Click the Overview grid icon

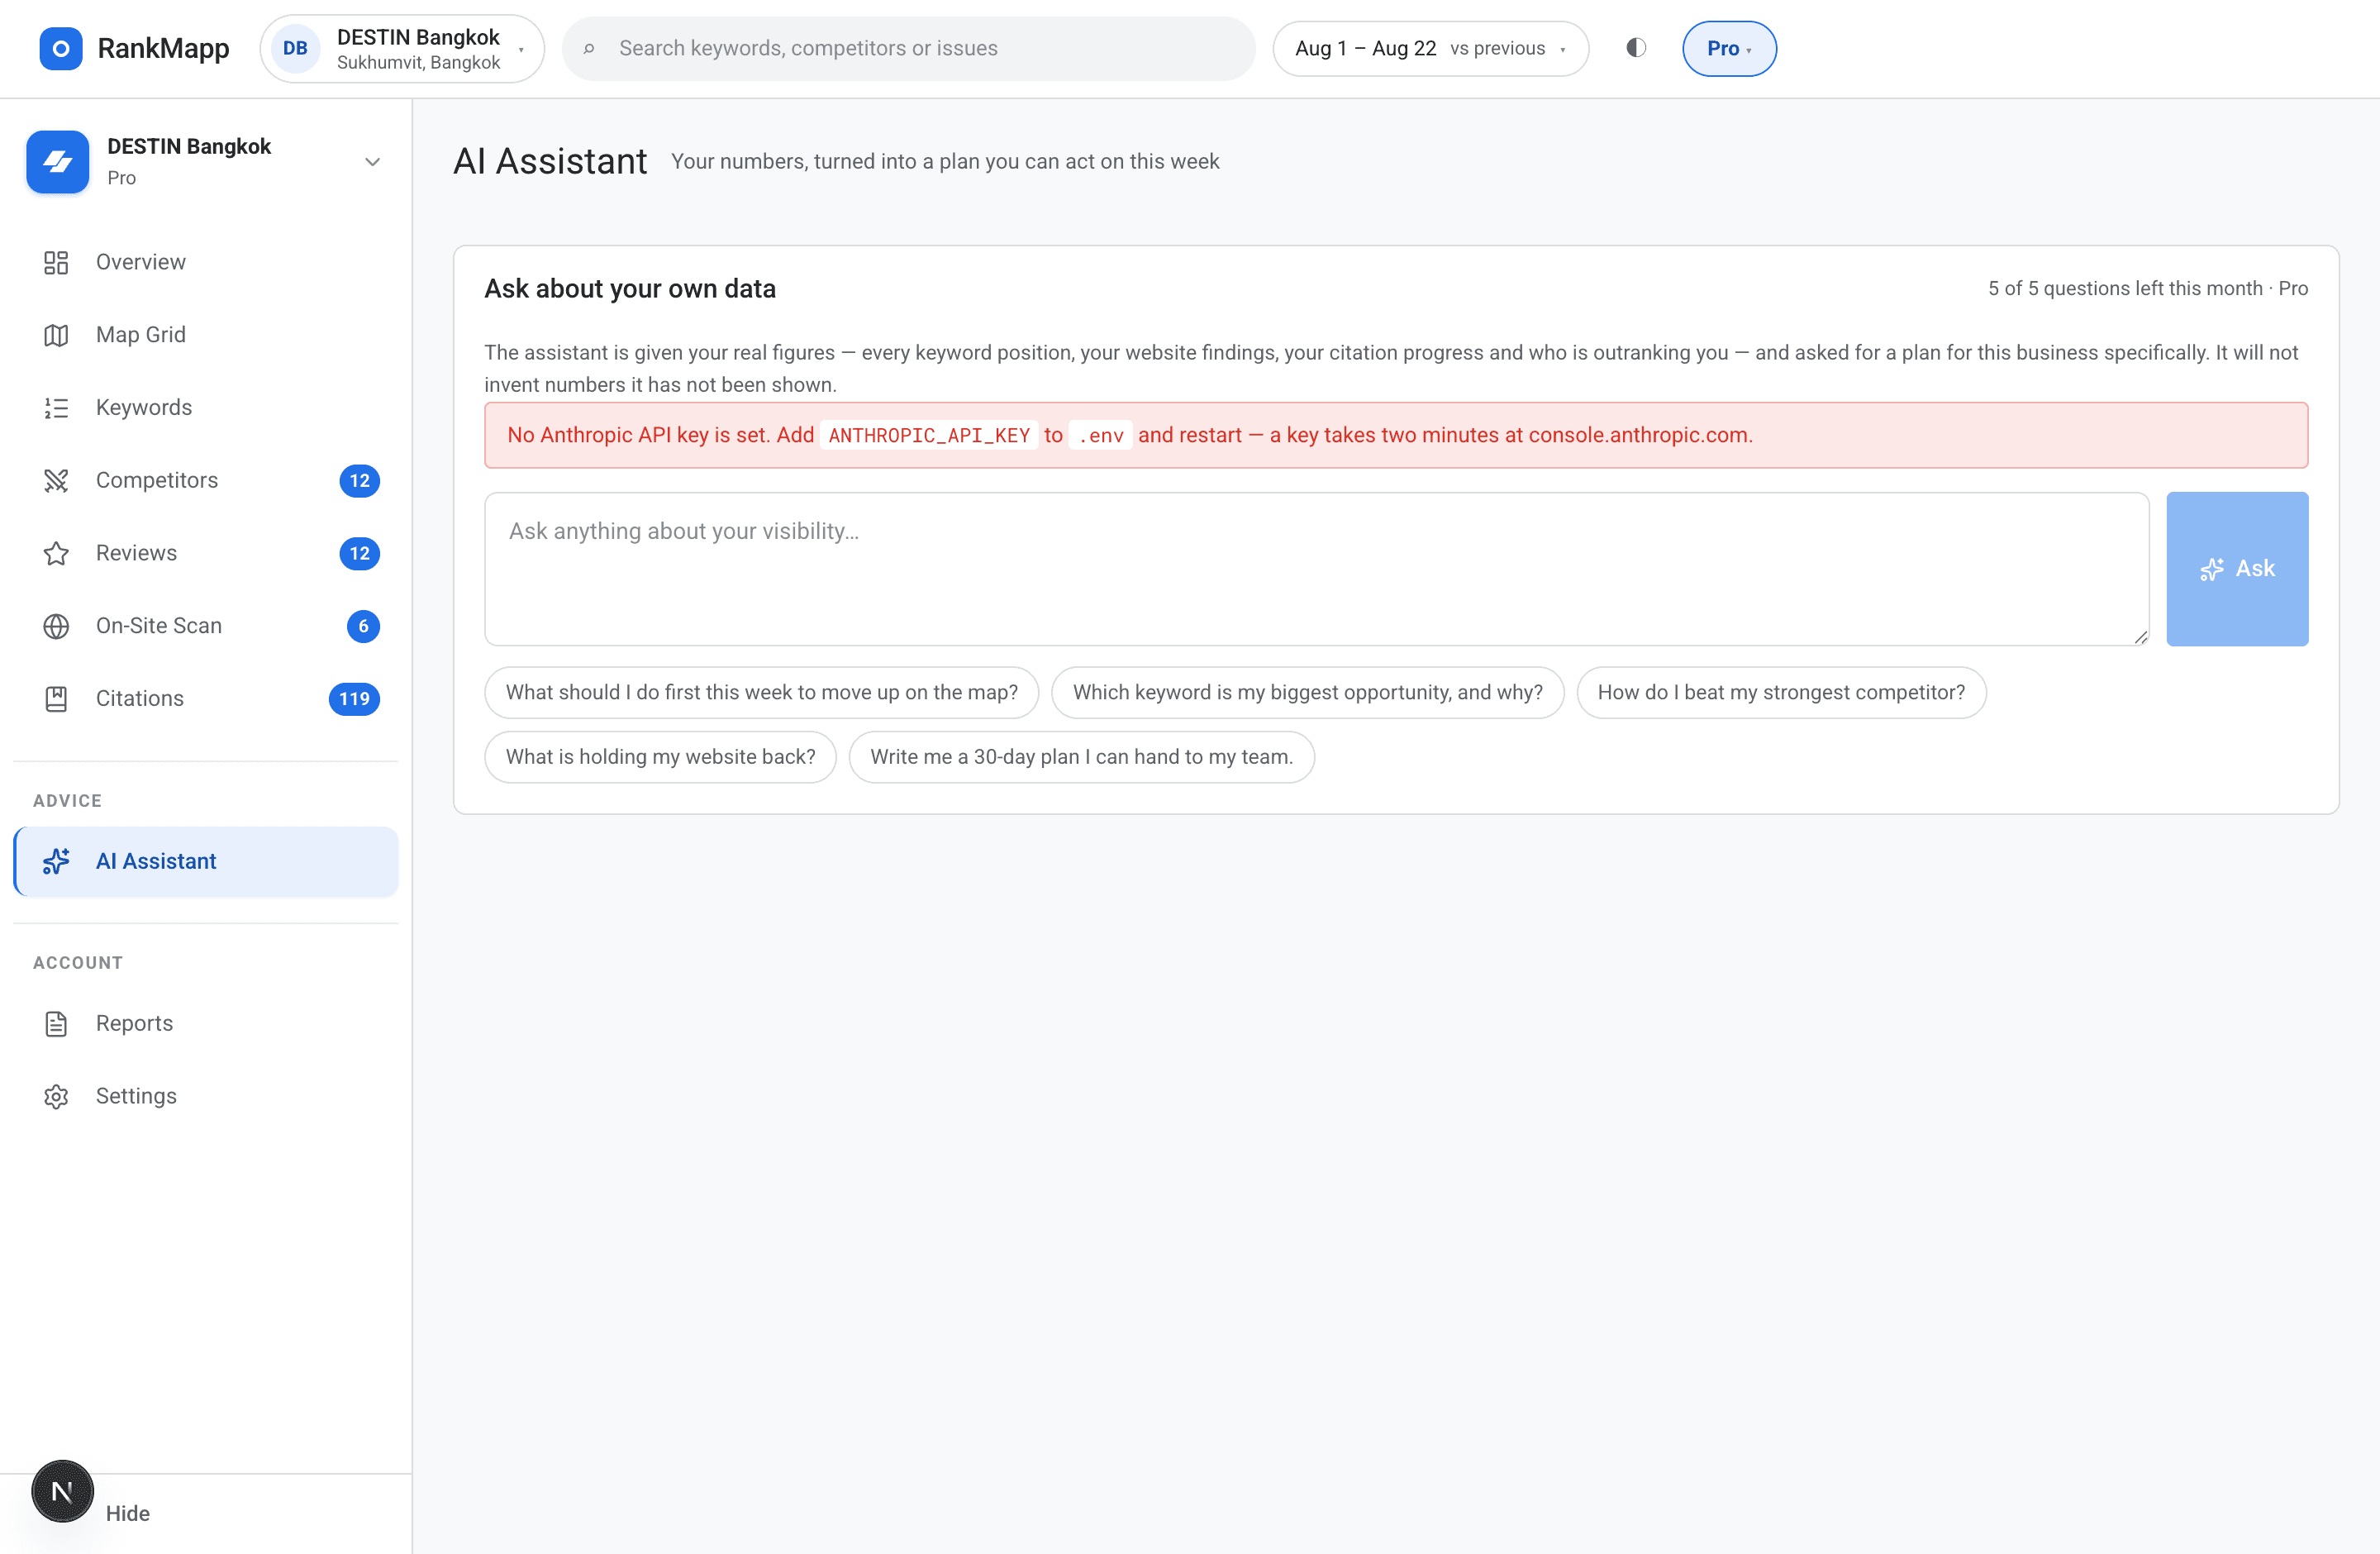pyautogui.click(x=56, y=262)
